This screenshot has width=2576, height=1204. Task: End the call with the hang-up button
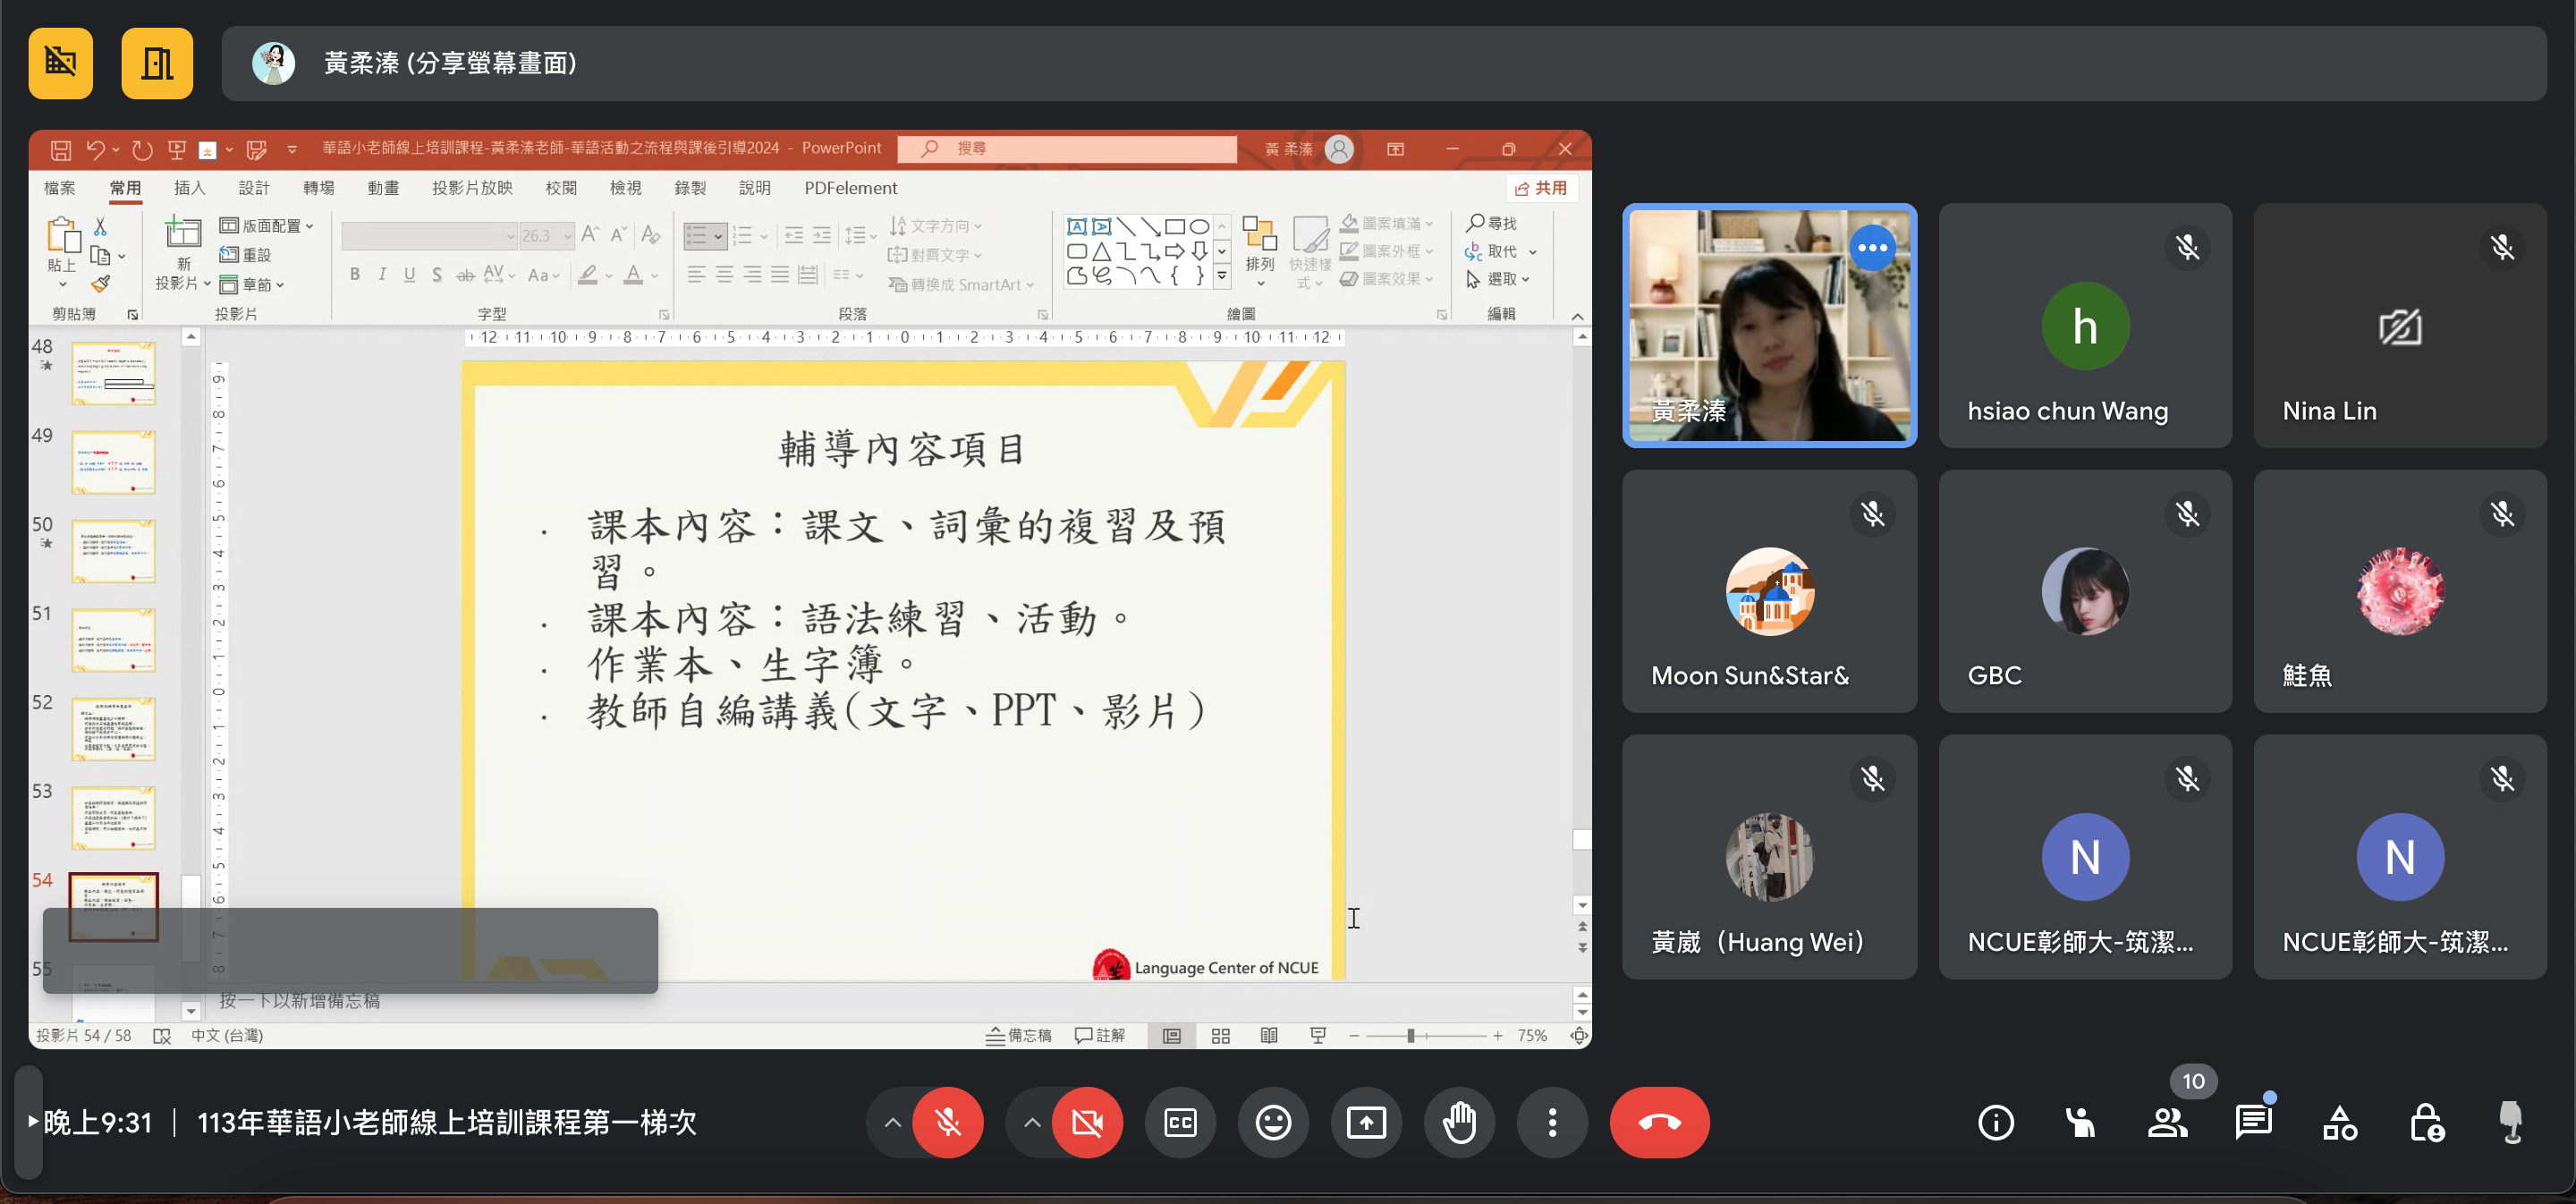1659,1122
